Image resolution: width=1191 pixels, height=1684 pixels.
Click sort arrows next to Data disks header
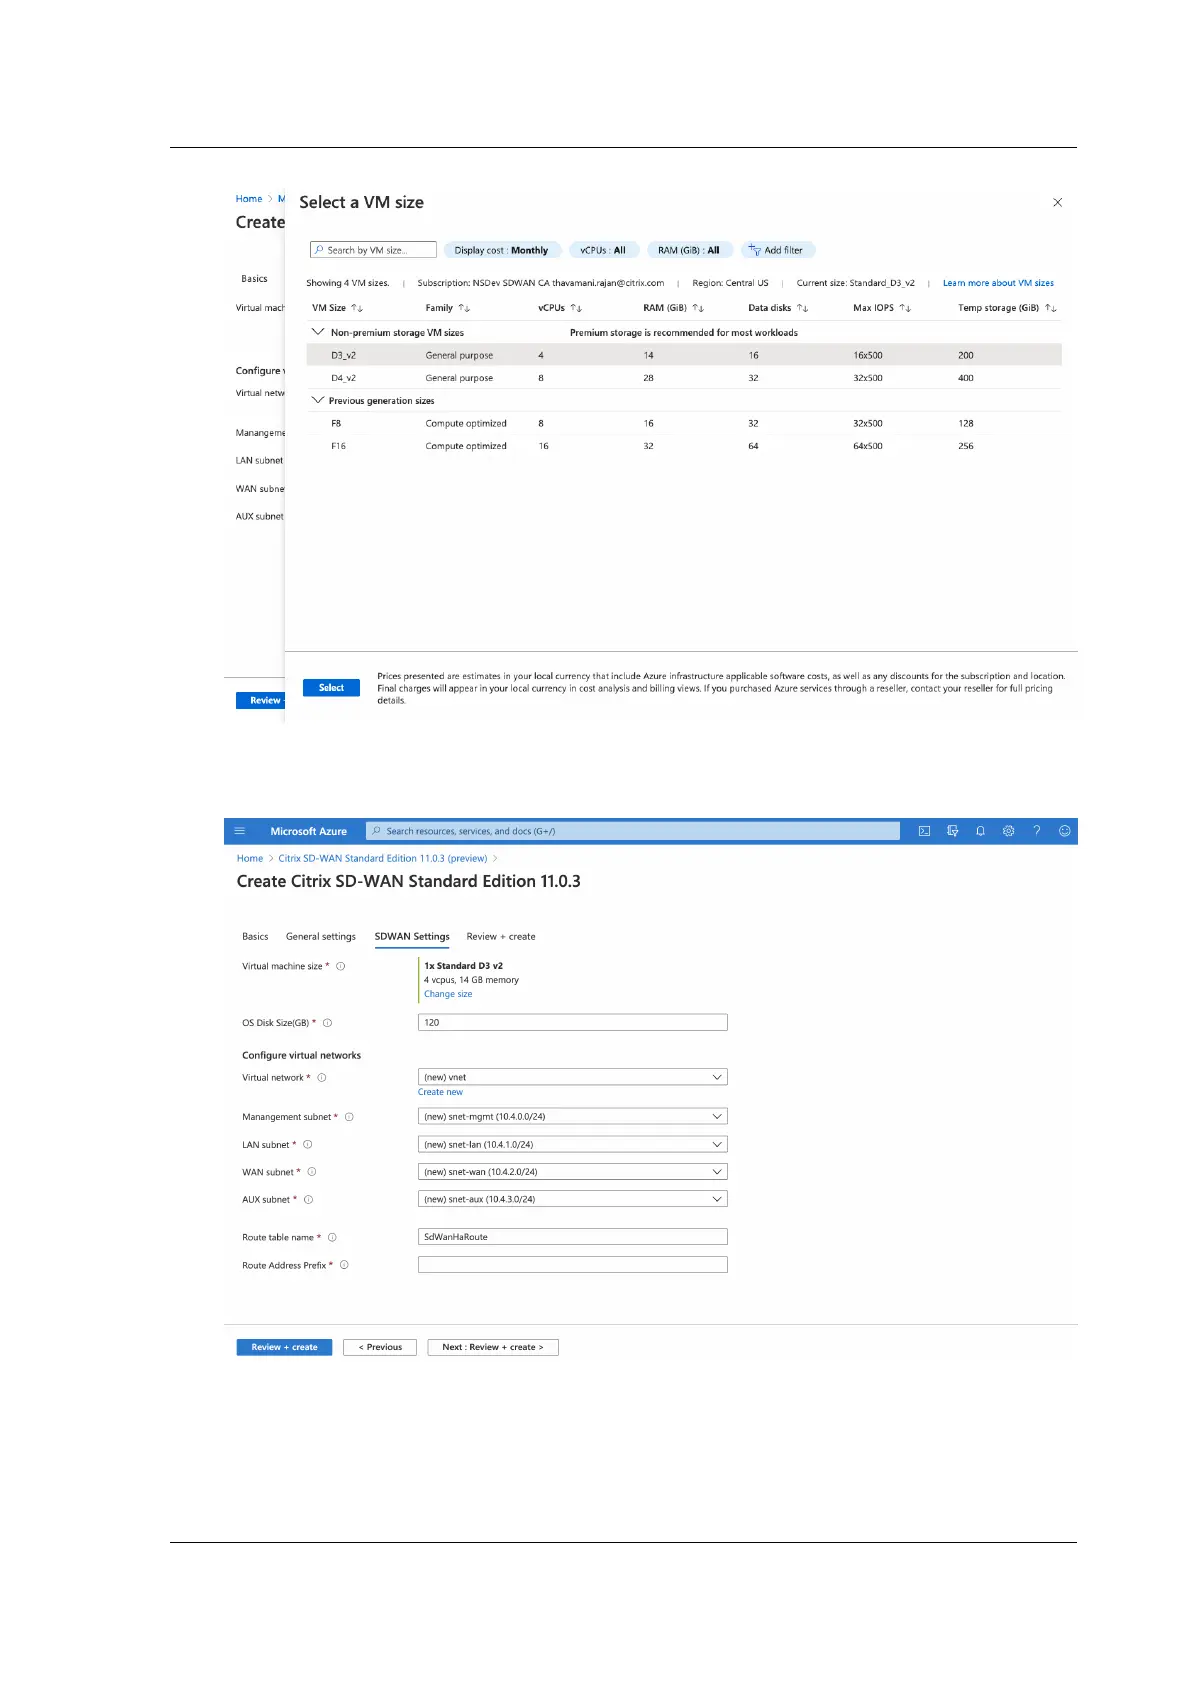click(x=802, y=308)
